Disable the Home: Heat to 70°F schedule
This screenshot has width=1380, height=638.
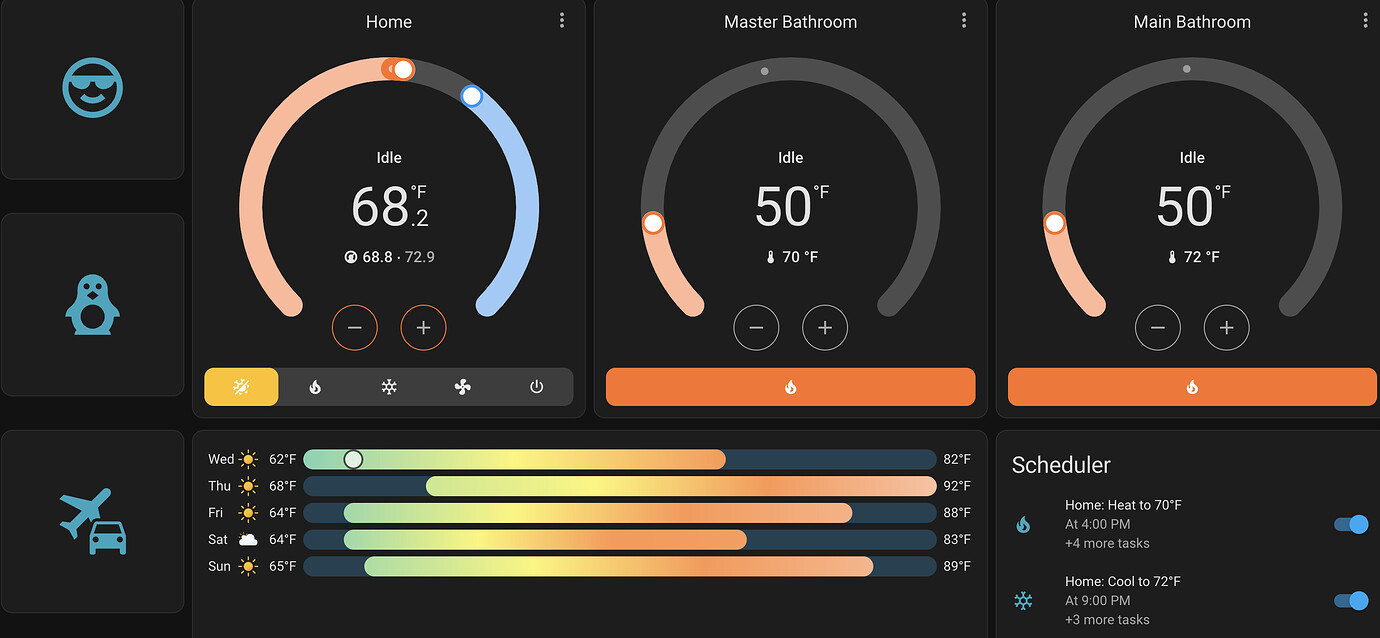(1352, 524)
